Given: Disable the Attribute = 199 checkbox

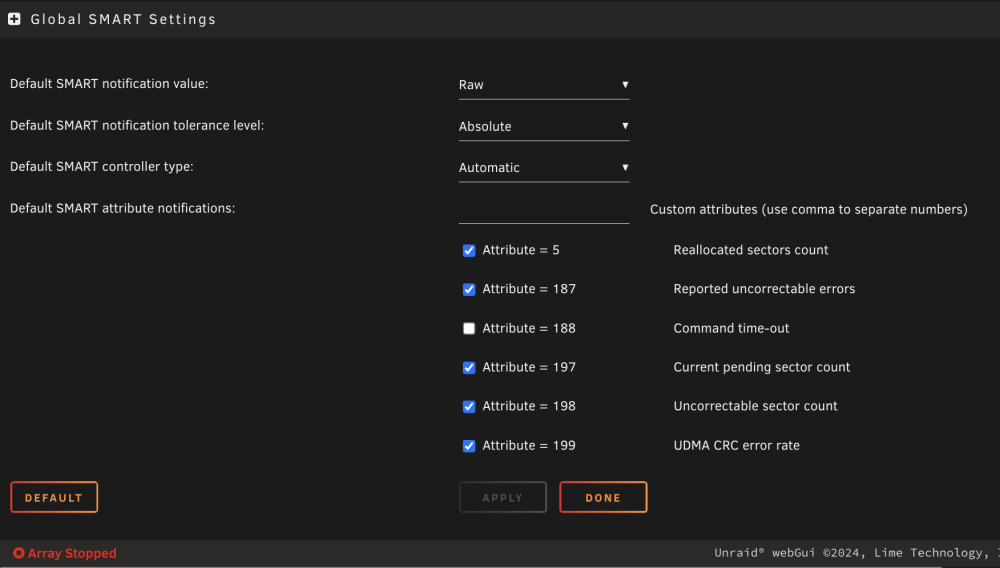Looking at the screenshot, I should click(x=469, y=446).
